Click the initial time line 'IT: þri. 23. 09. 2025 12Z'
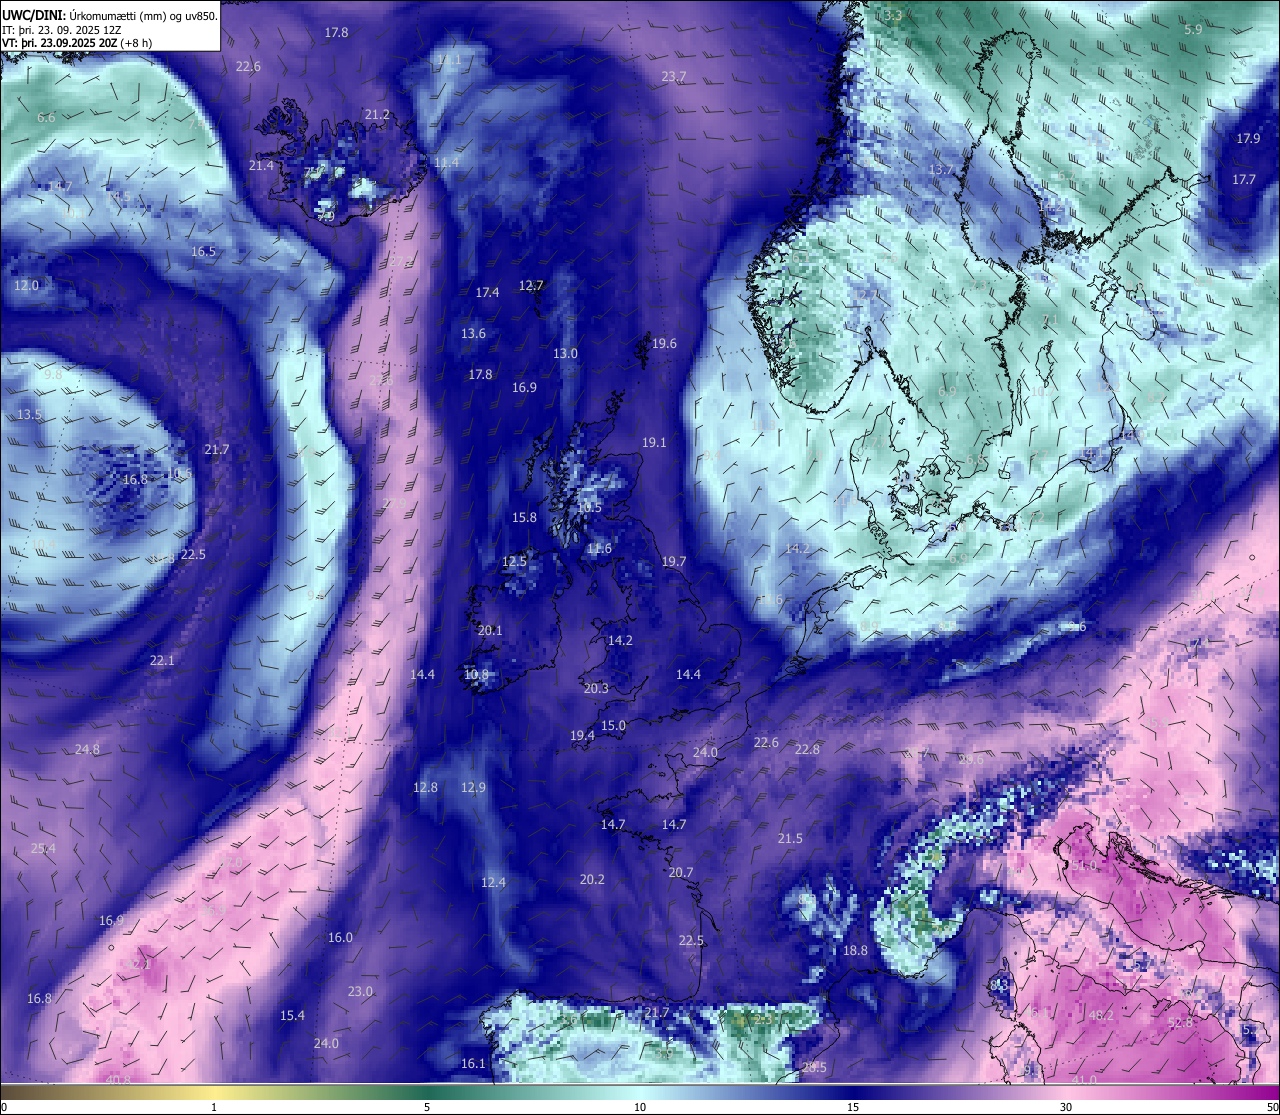The height and width of the screenshot is (1115, 1280). pos(61,30)
